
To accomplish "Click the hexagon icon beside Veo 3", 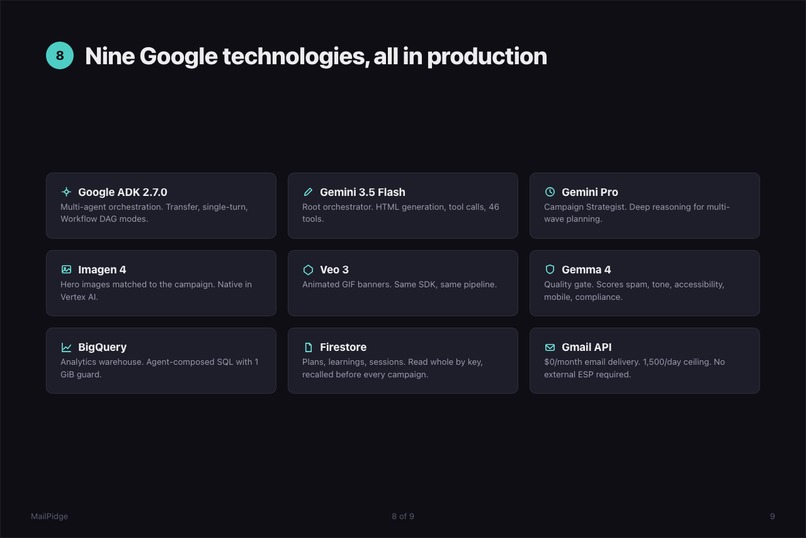I will pos(308,269).
